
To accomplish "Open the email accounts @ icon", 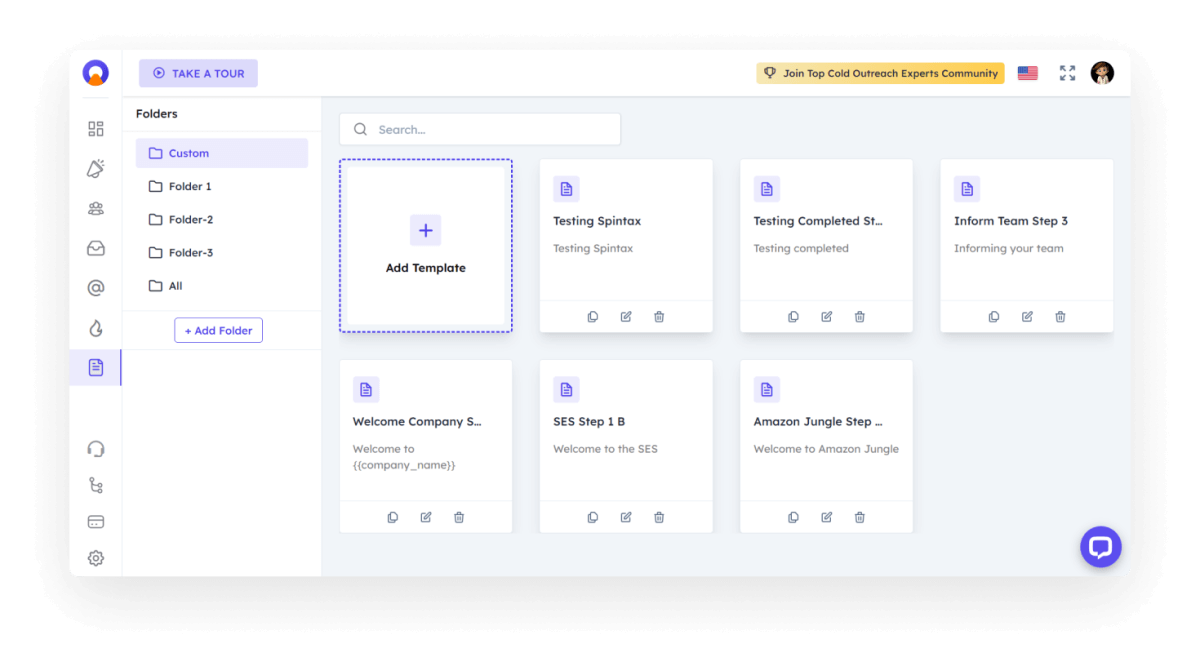I will [96, 289].
